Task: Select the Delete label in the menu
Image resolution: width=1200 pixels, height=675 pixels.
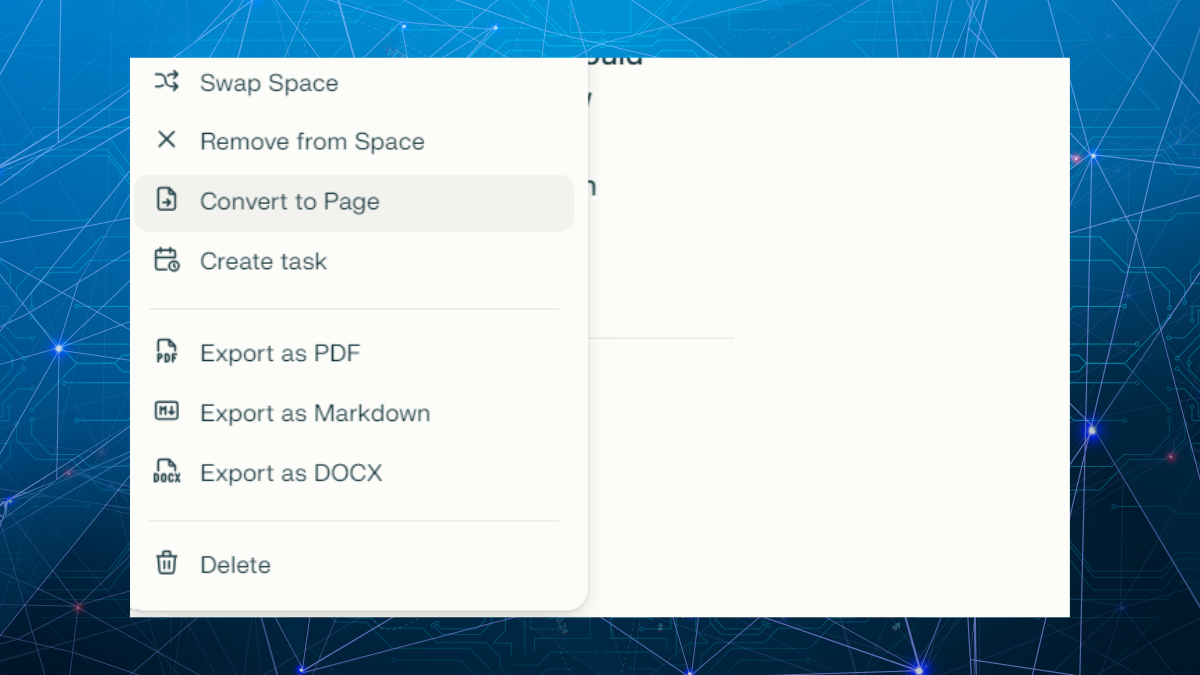Action: pyautogui.click(x=235, y=565)
